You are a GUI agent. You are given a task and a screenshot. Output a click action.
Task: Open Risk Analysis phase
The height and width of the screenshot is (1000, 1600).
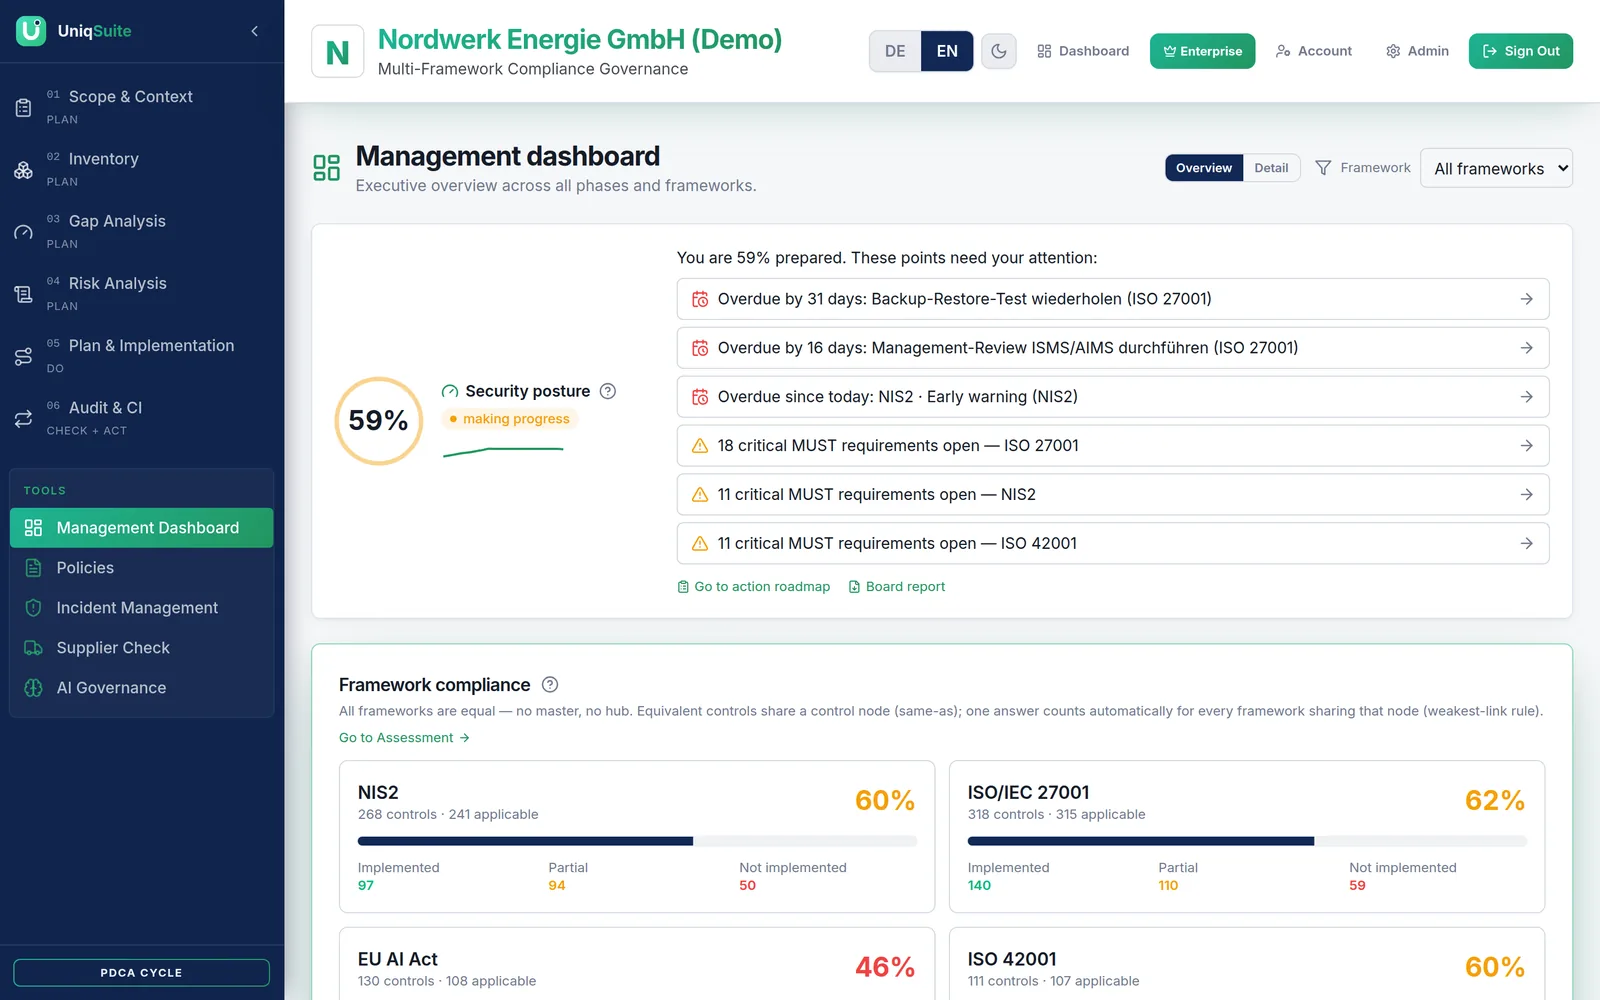click(x=142, y=294)
